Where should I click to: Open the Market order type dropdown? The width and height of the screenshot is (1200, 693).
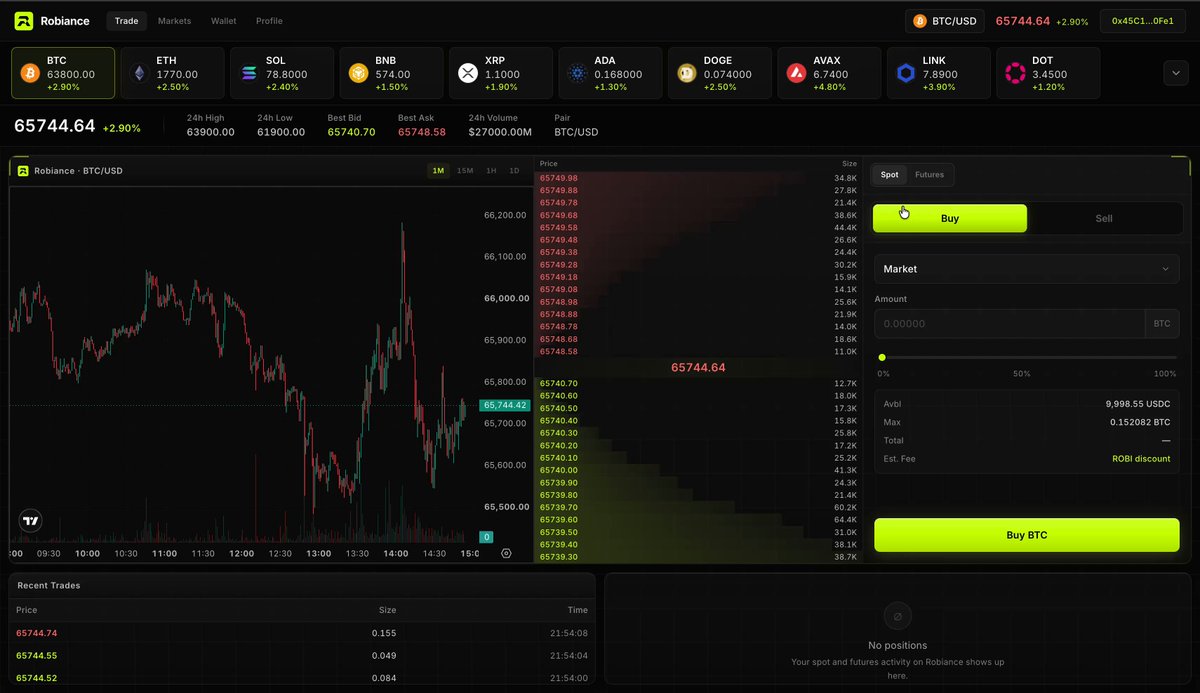click(1027, 269)
